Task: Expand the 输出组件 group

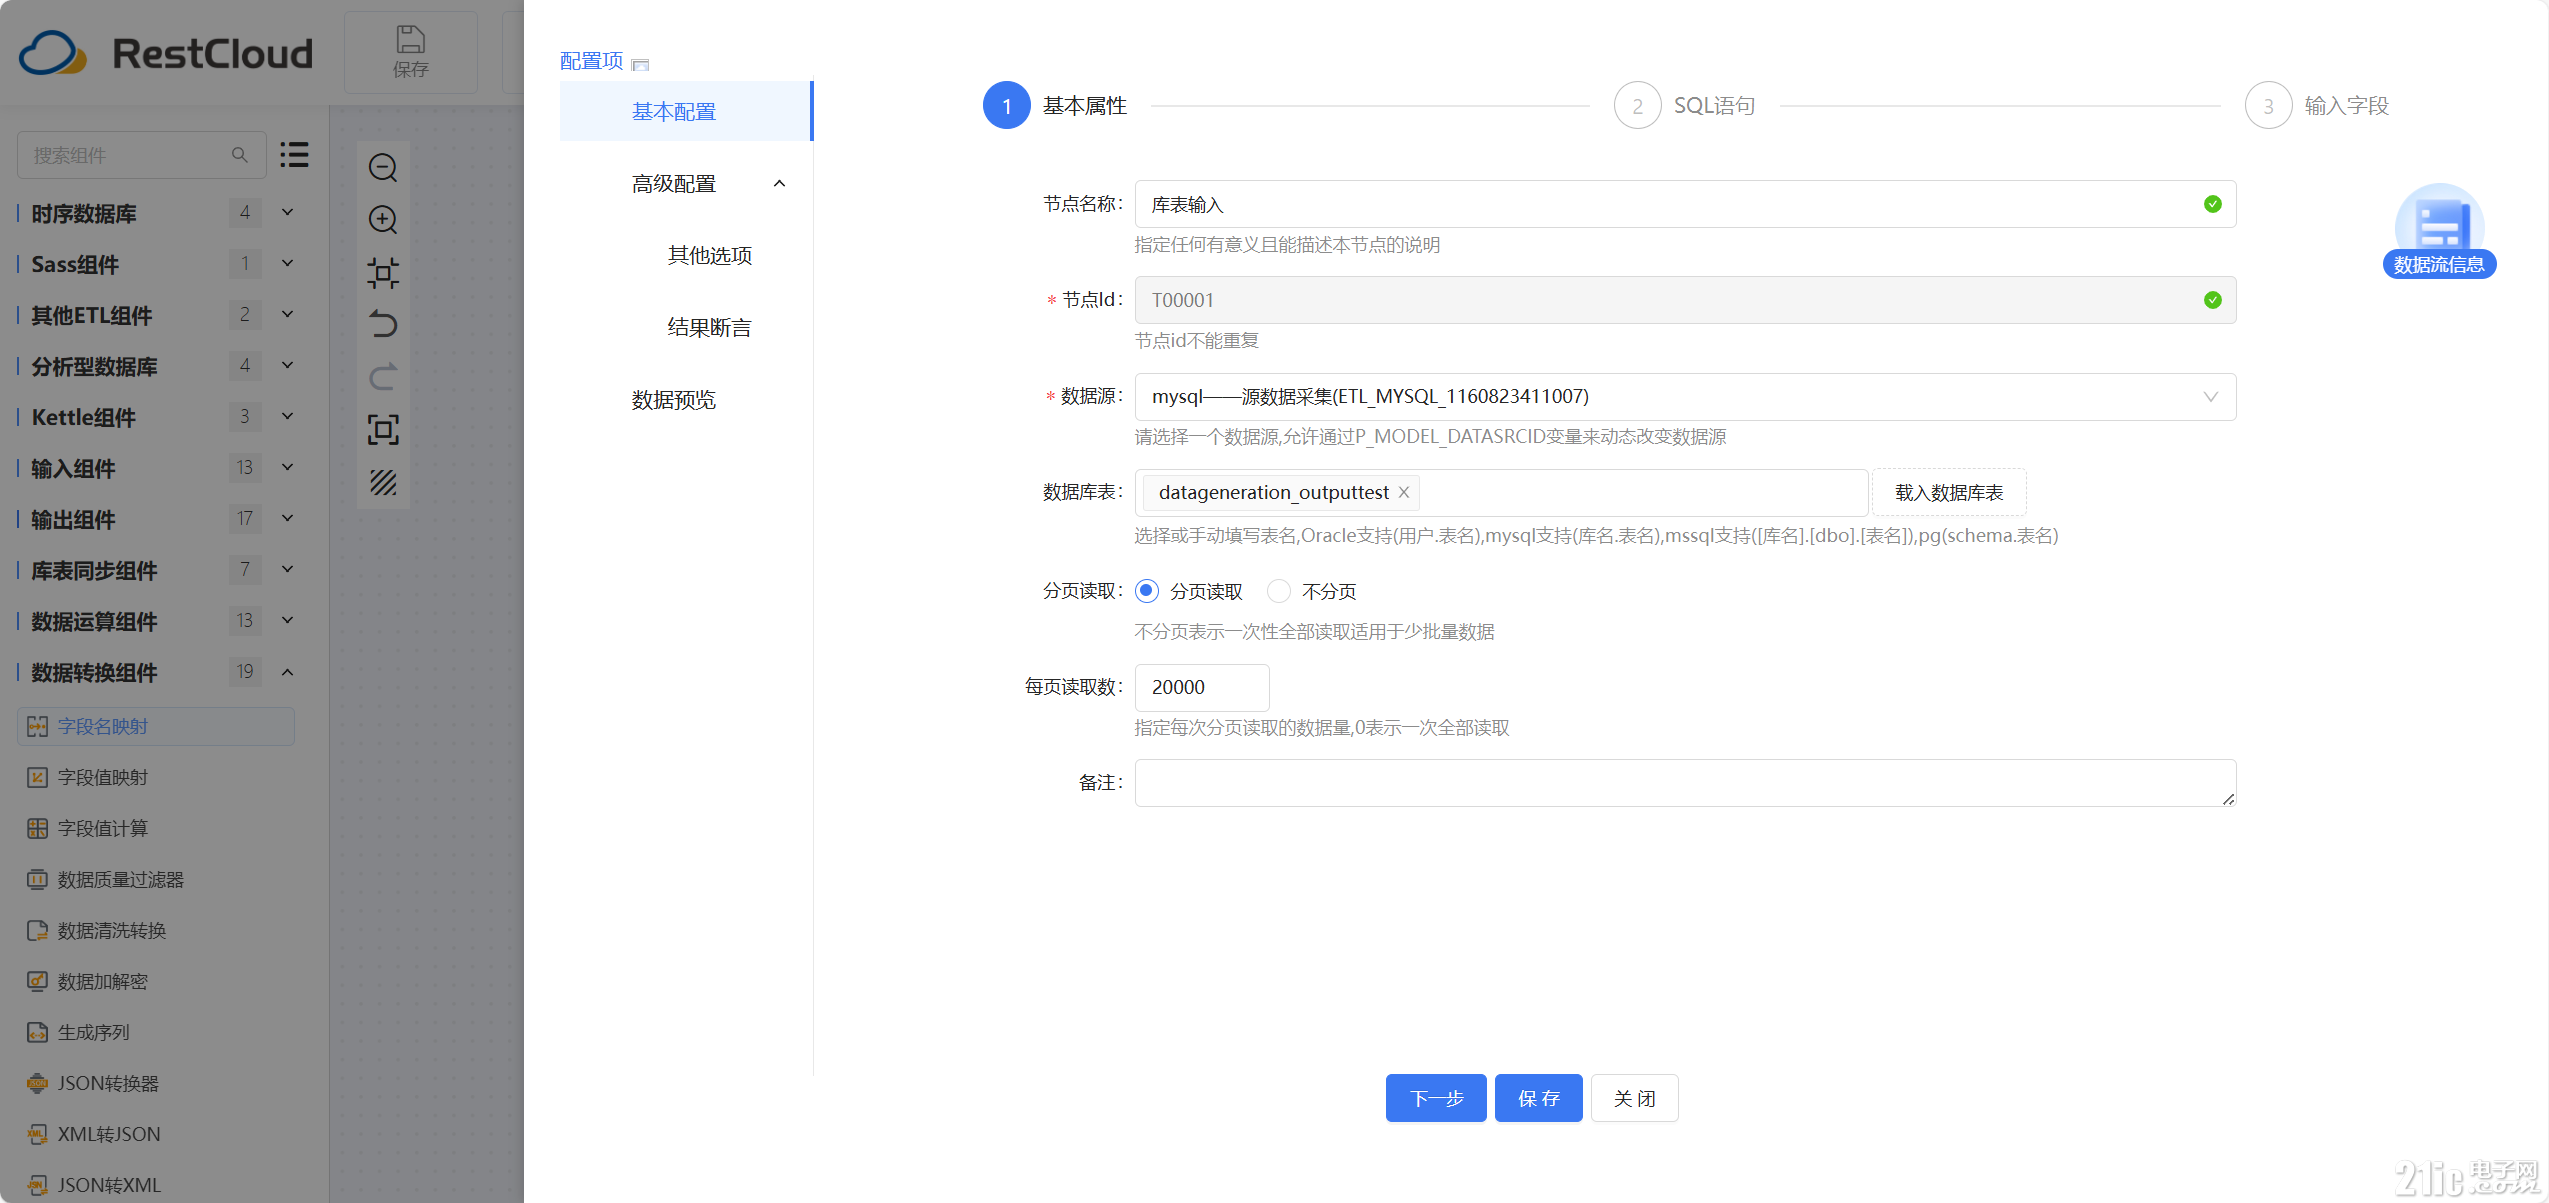Action: (x=287, y=518)
